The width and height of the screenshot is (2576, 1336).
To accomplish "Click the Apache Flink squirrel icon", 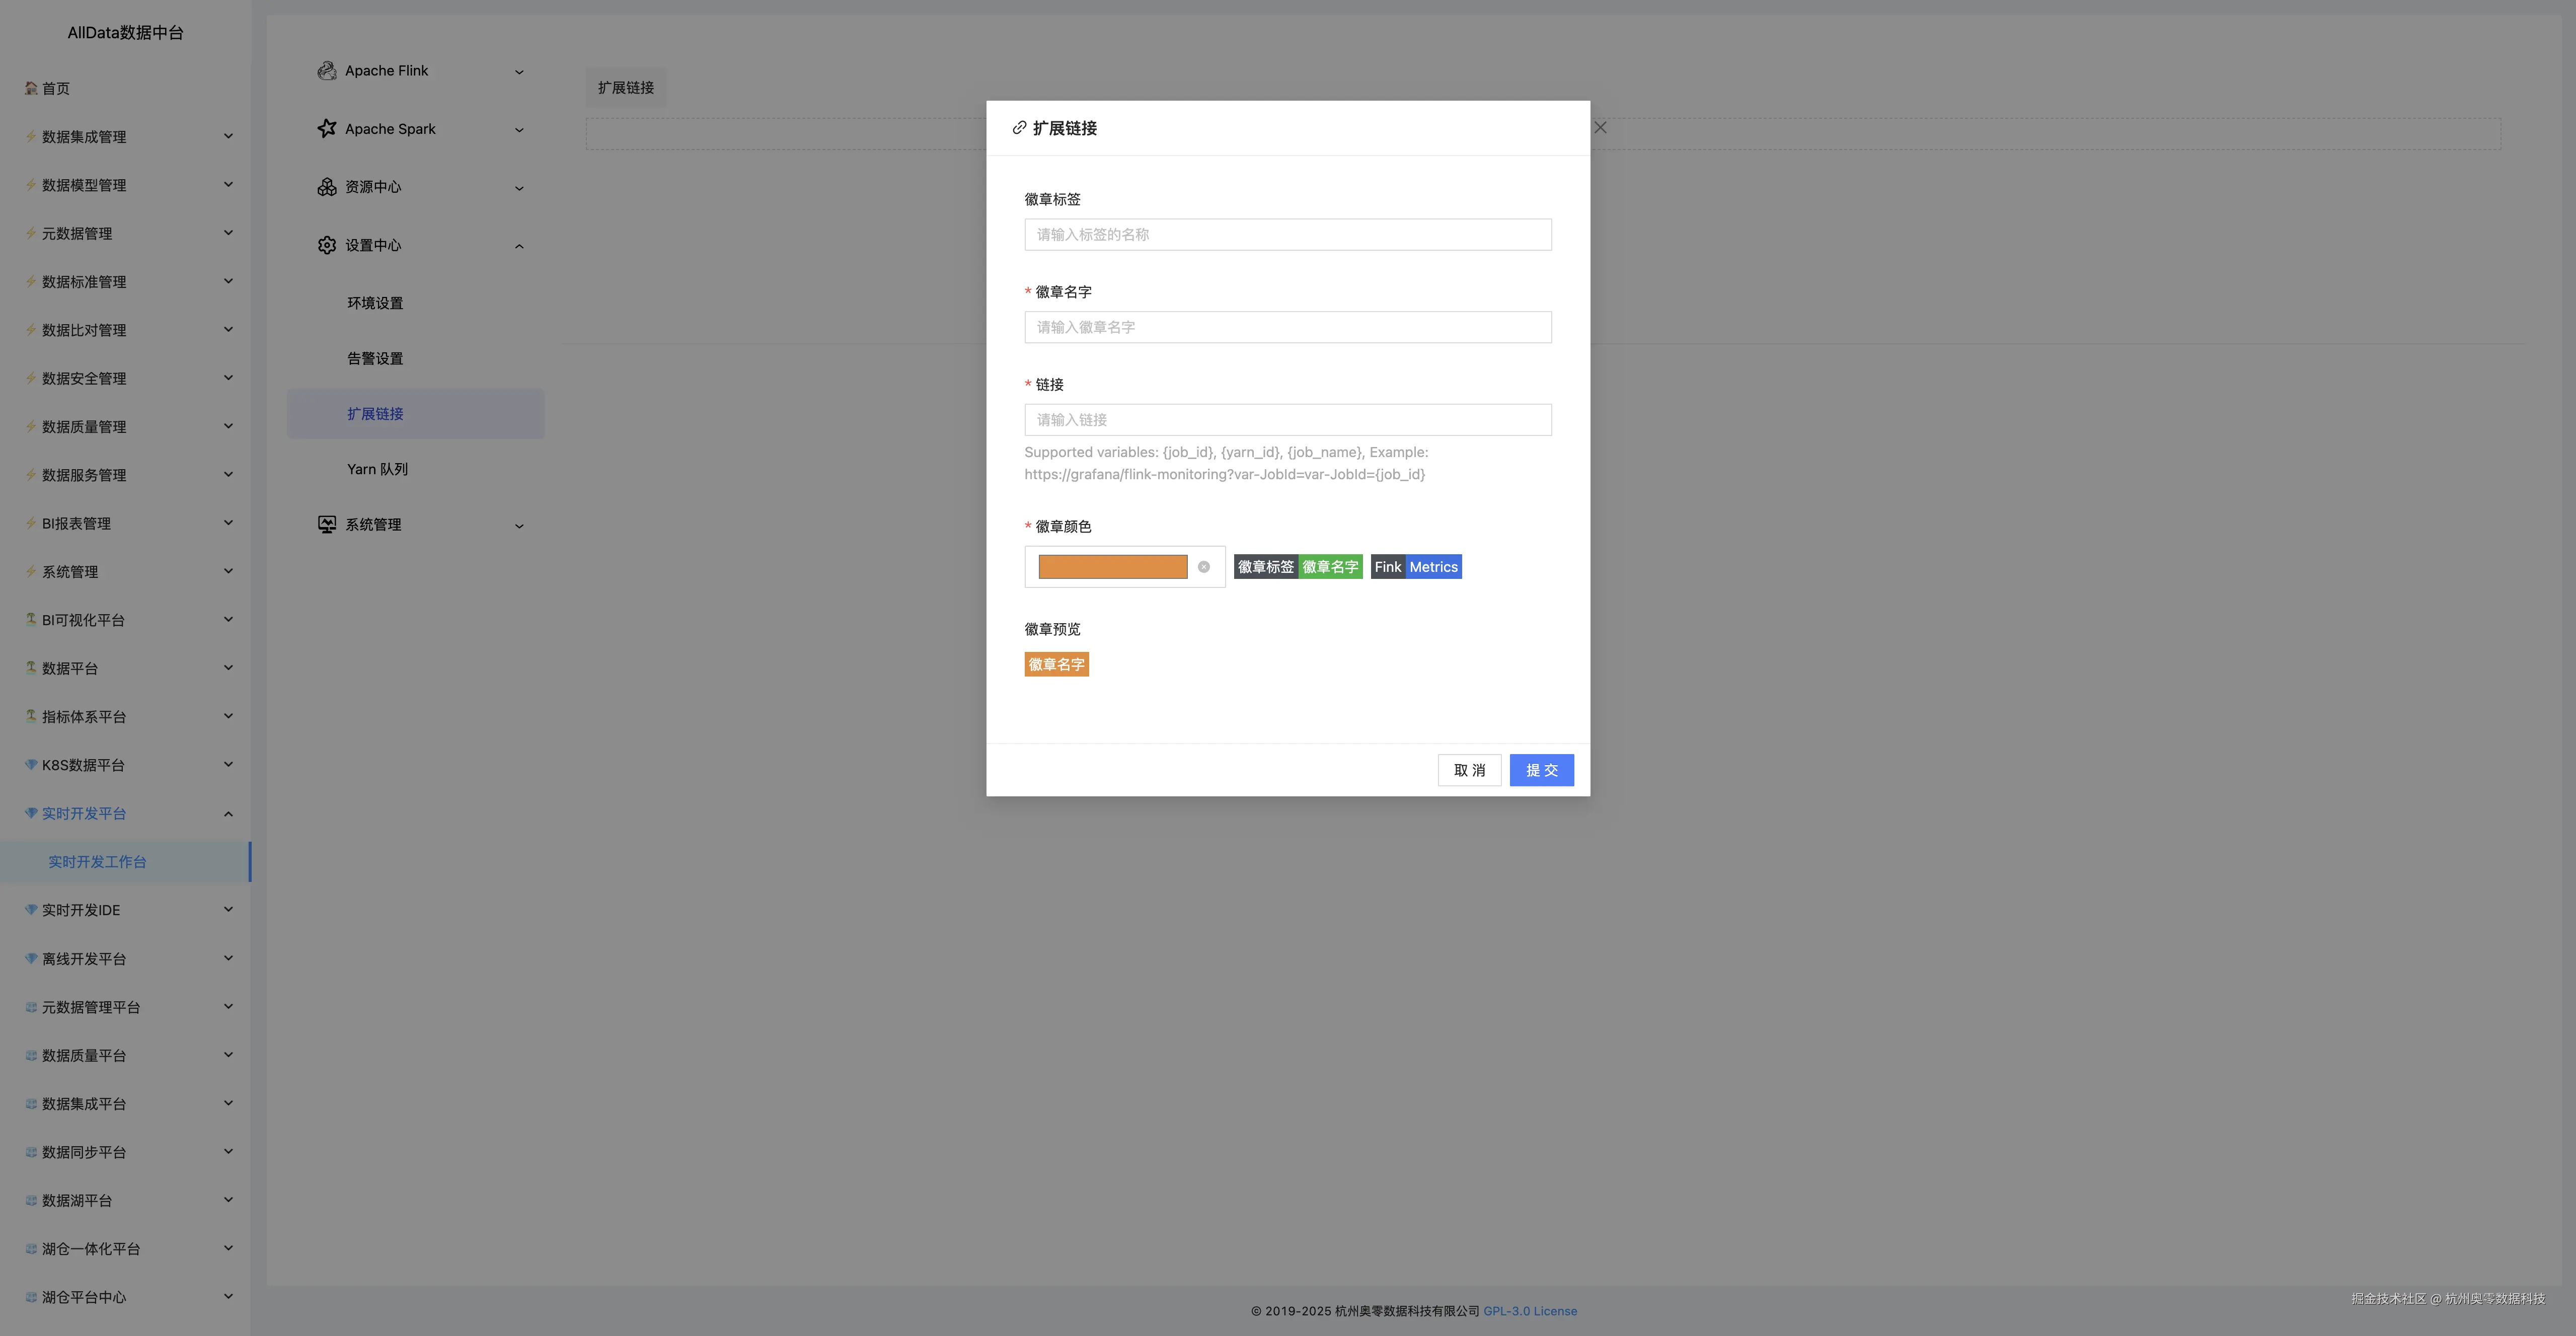I will [x=326, y=71].
